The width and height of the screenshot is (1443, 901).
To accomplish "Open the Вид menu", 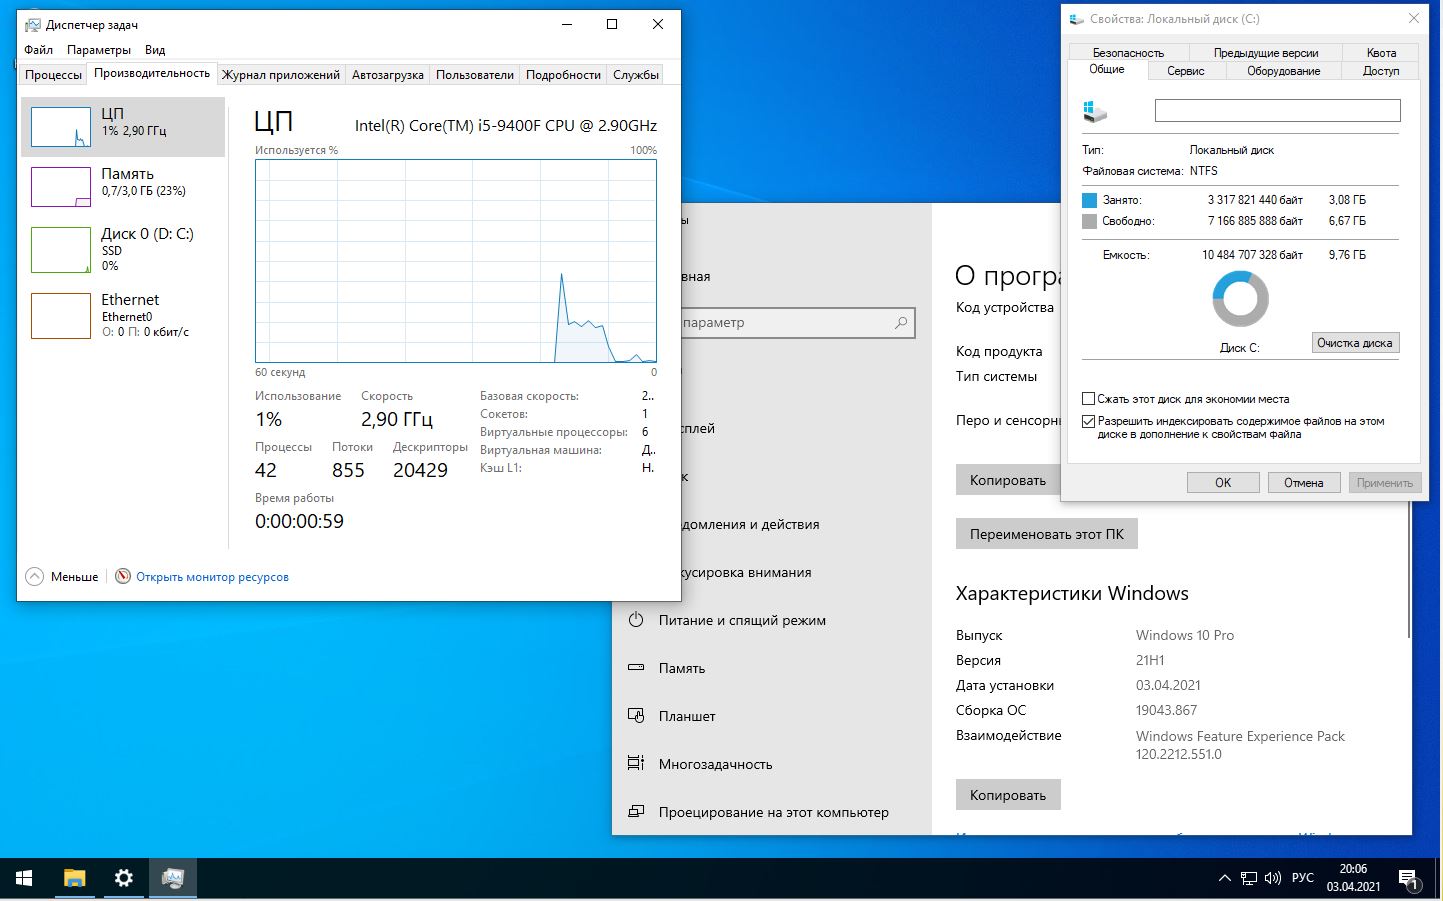I will 155,50.
